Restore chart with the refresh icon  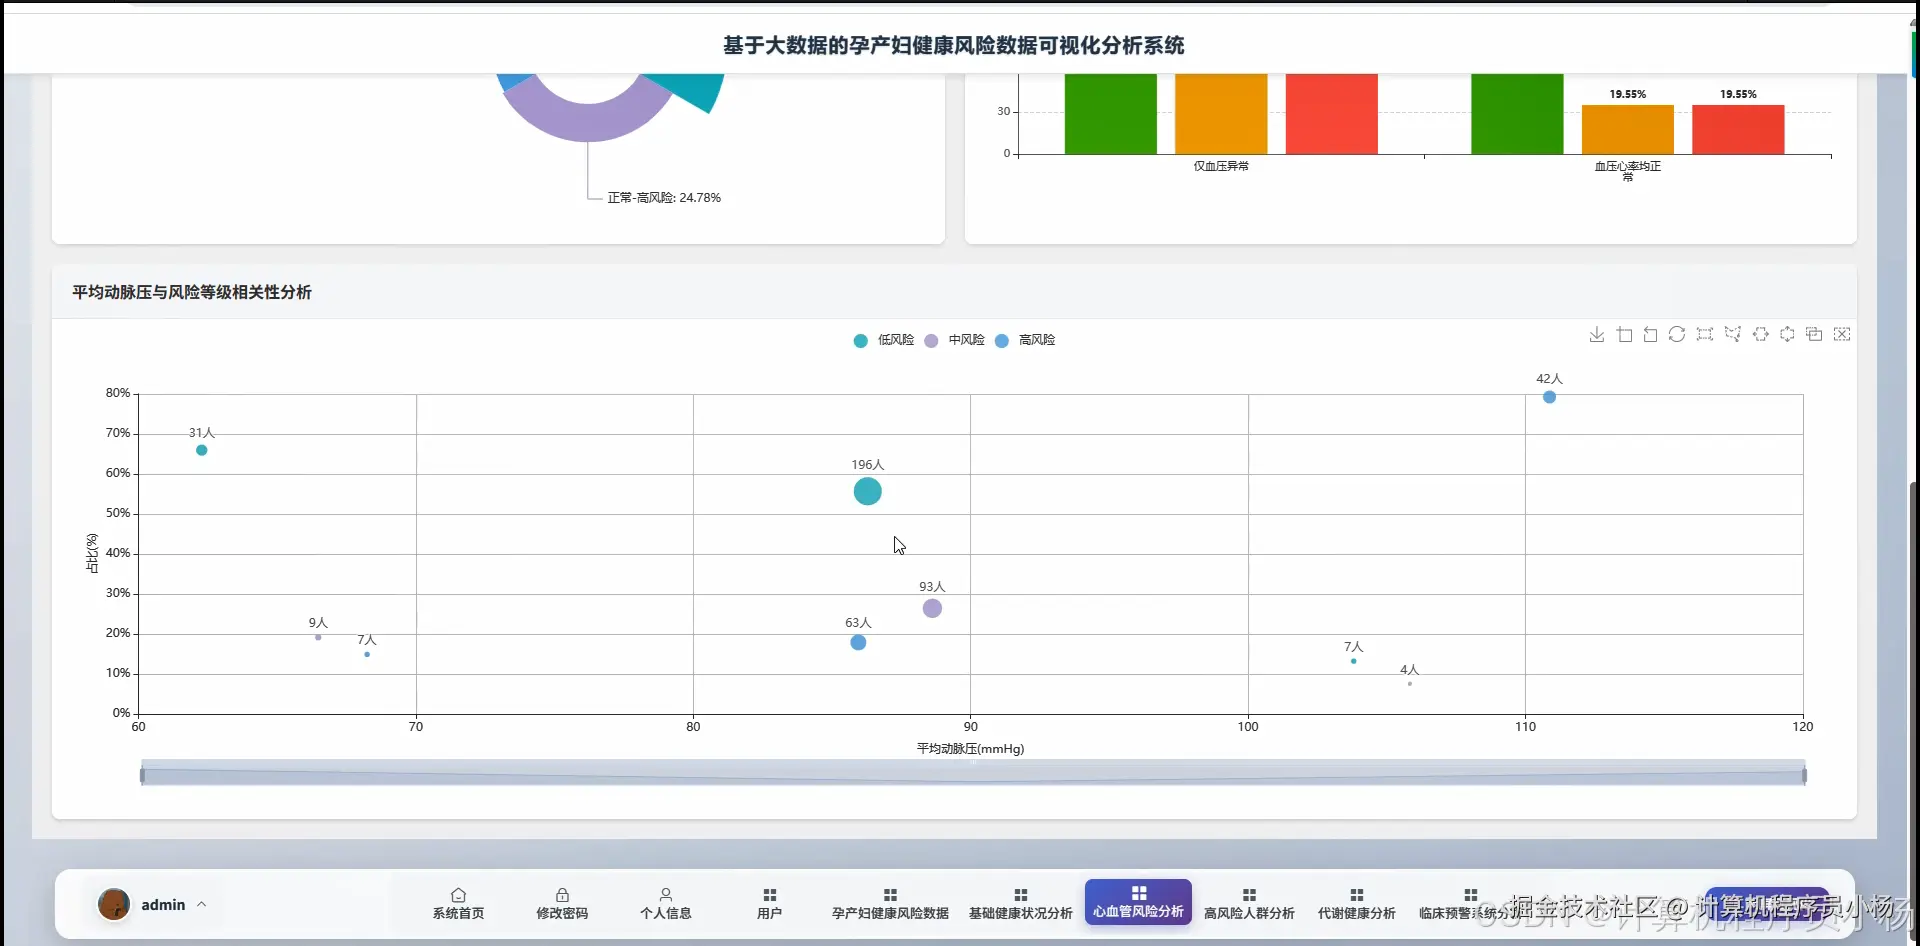1677,334
